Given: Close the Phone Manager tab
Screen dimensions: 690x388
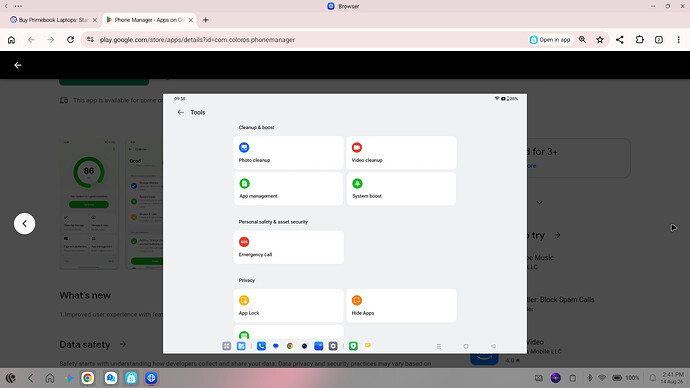Looking at the screenshot, I should click(x=191, y=20).
